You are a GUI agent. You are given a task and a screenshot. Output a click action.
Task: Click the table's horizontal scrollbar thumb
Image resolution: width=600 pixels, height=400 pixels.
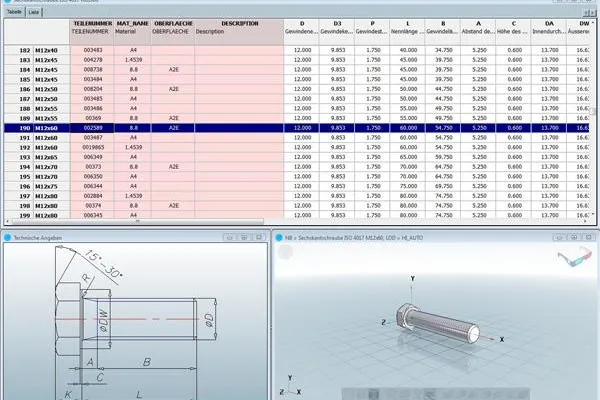pos(138,221)
